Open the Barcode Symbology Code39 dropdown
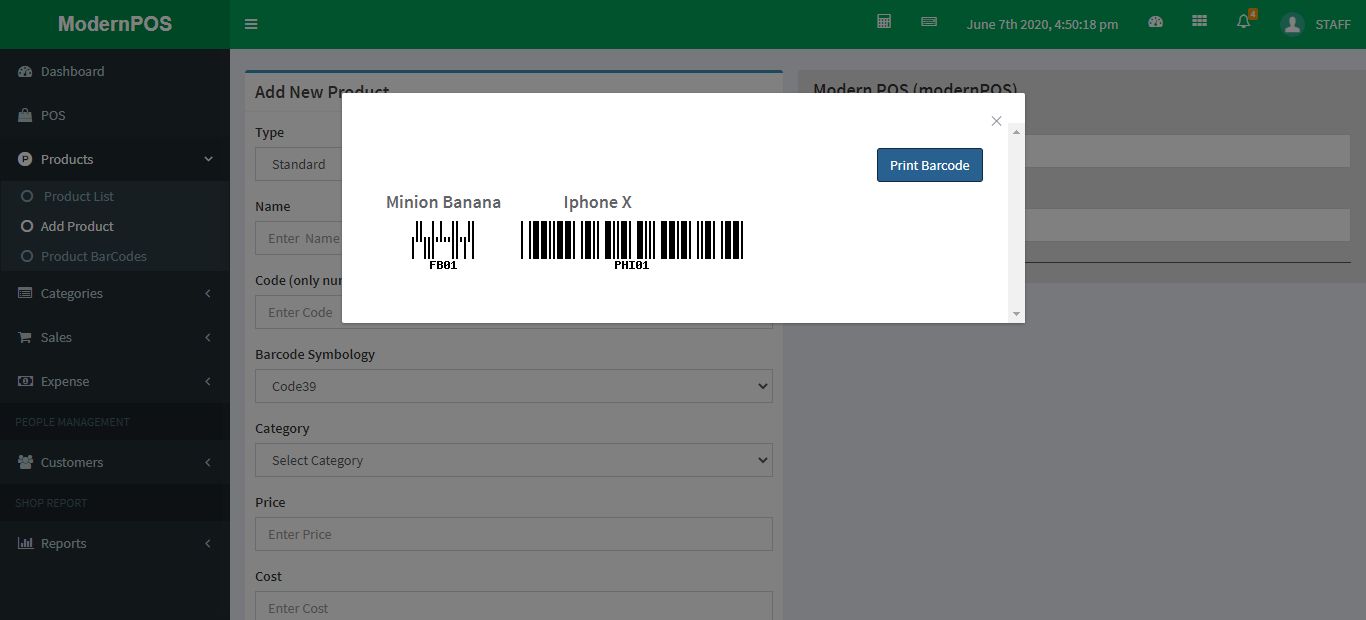Image resolution: width=1366 pixels, height=620 pixels. coord(514,386)
